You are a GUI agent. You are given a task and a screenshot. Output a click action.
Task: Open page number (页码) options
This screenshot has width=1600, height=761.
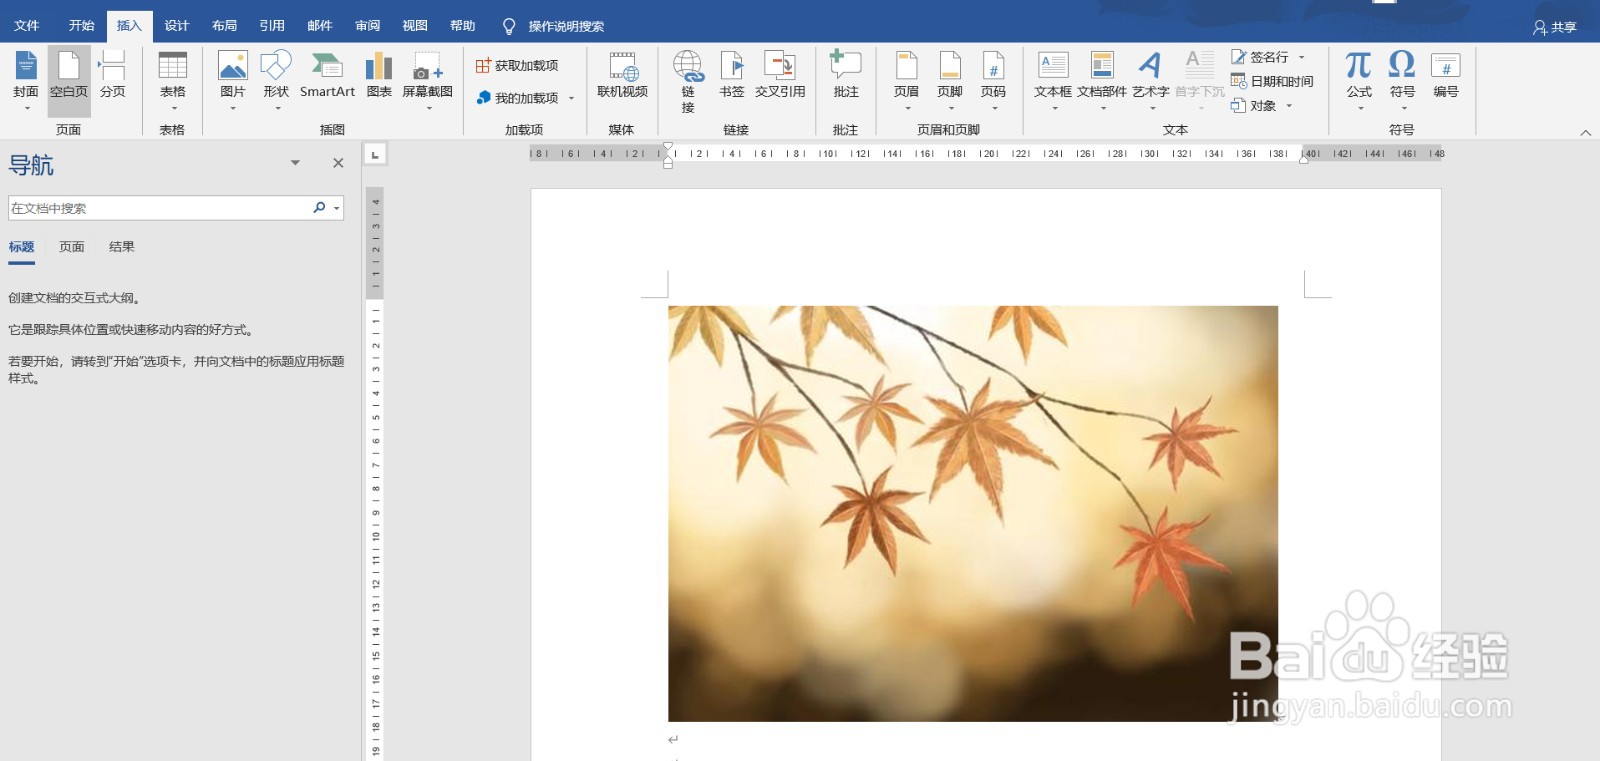[x=993, y=80]
